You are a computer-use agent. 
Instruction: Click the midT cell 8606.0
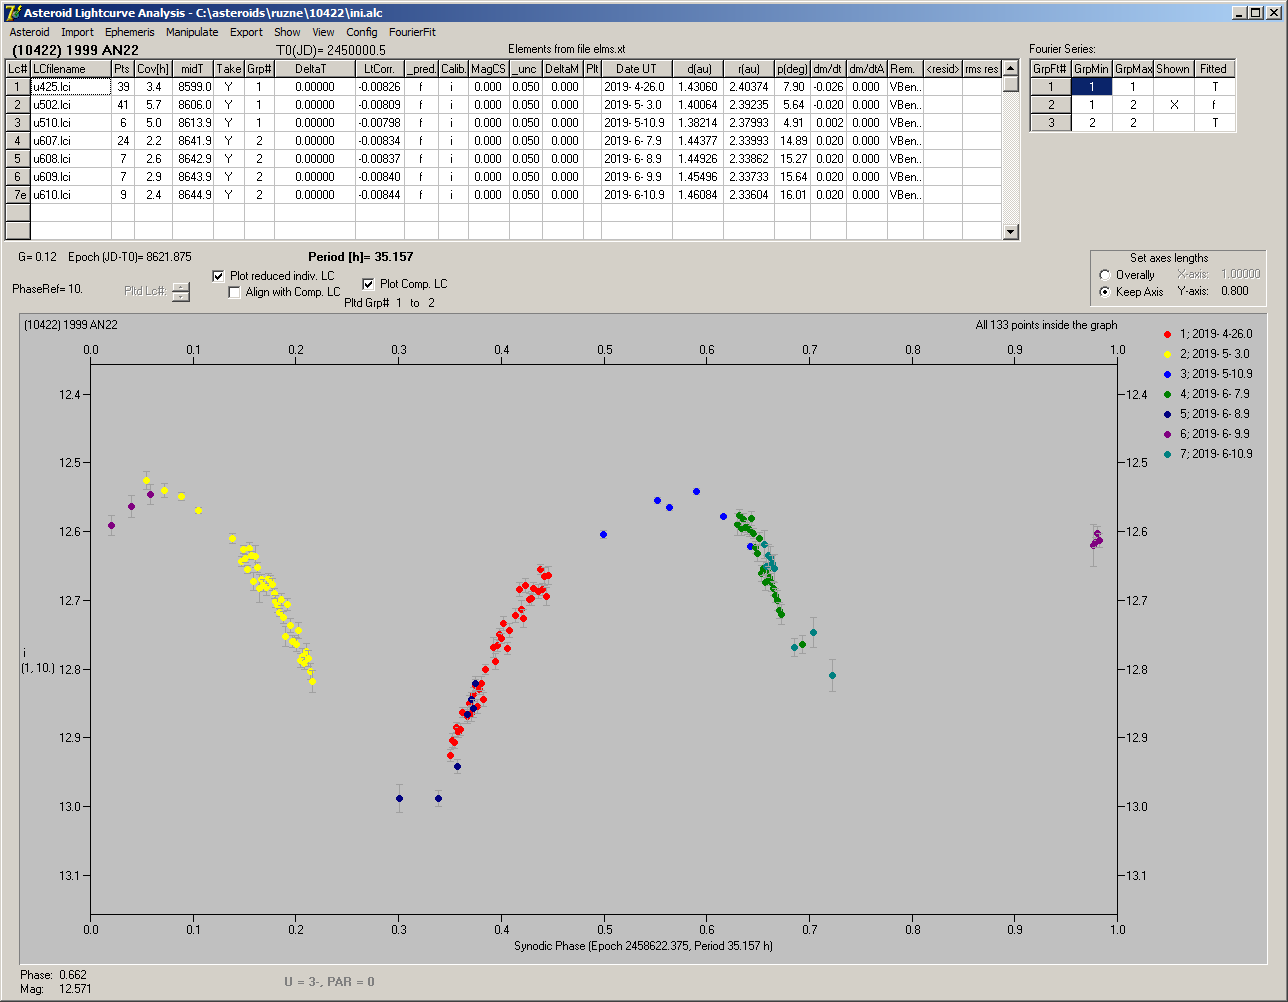193,105
